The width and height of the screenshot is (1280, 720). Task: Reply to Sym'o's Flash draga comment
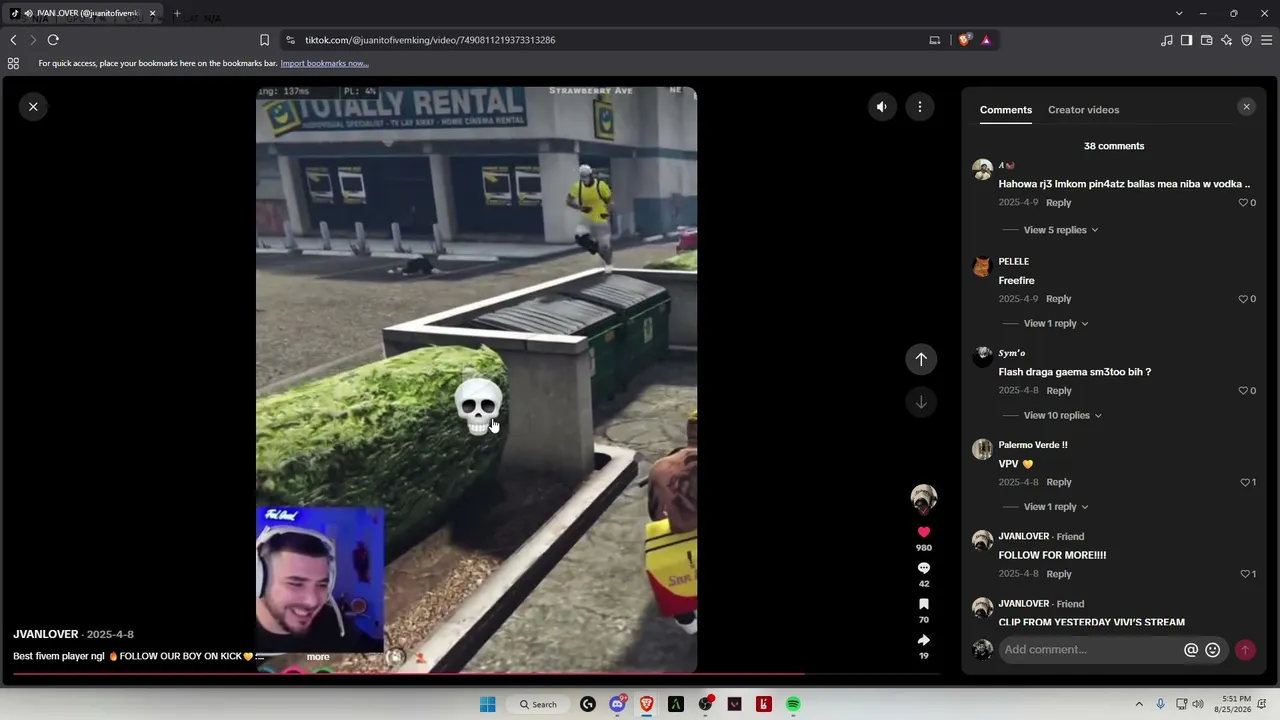1058,391
